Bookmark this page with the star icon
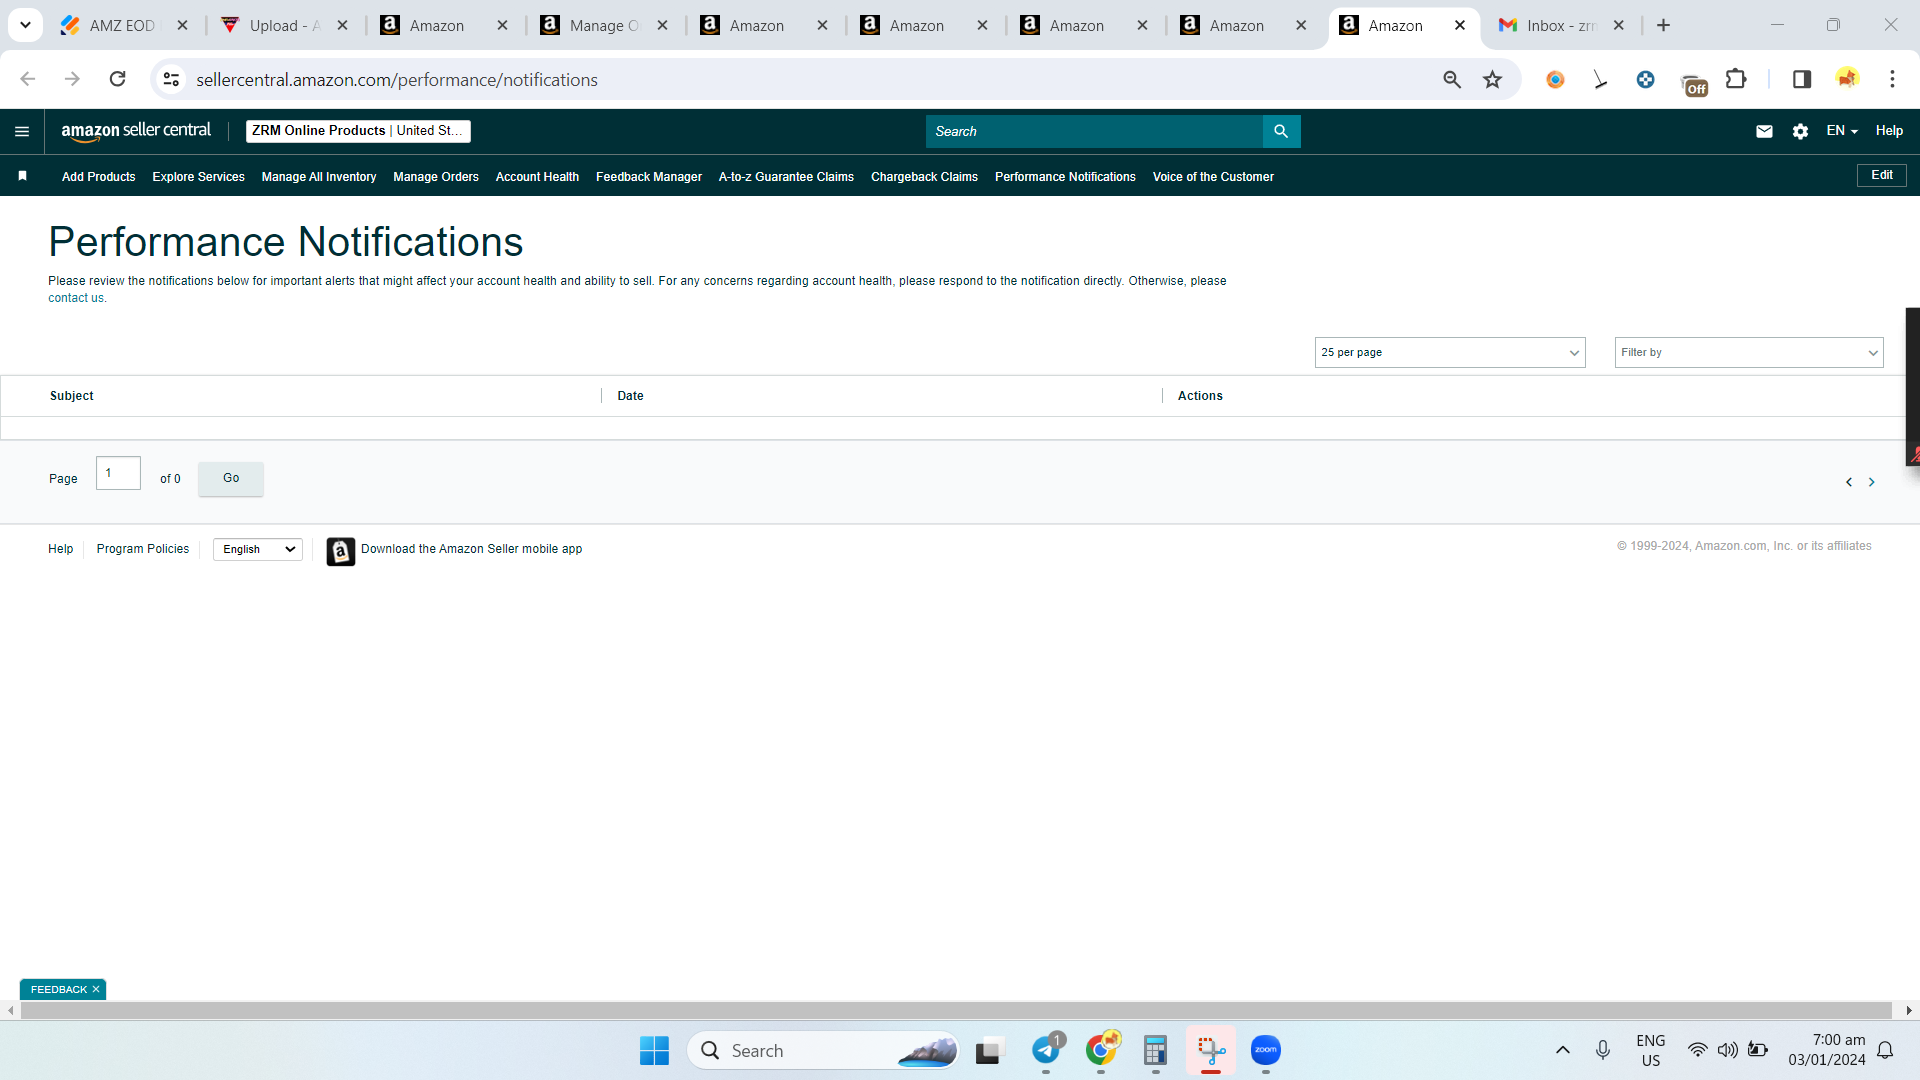The height and width of the screenshot is (1080, 1920). tap(1492, 79)
